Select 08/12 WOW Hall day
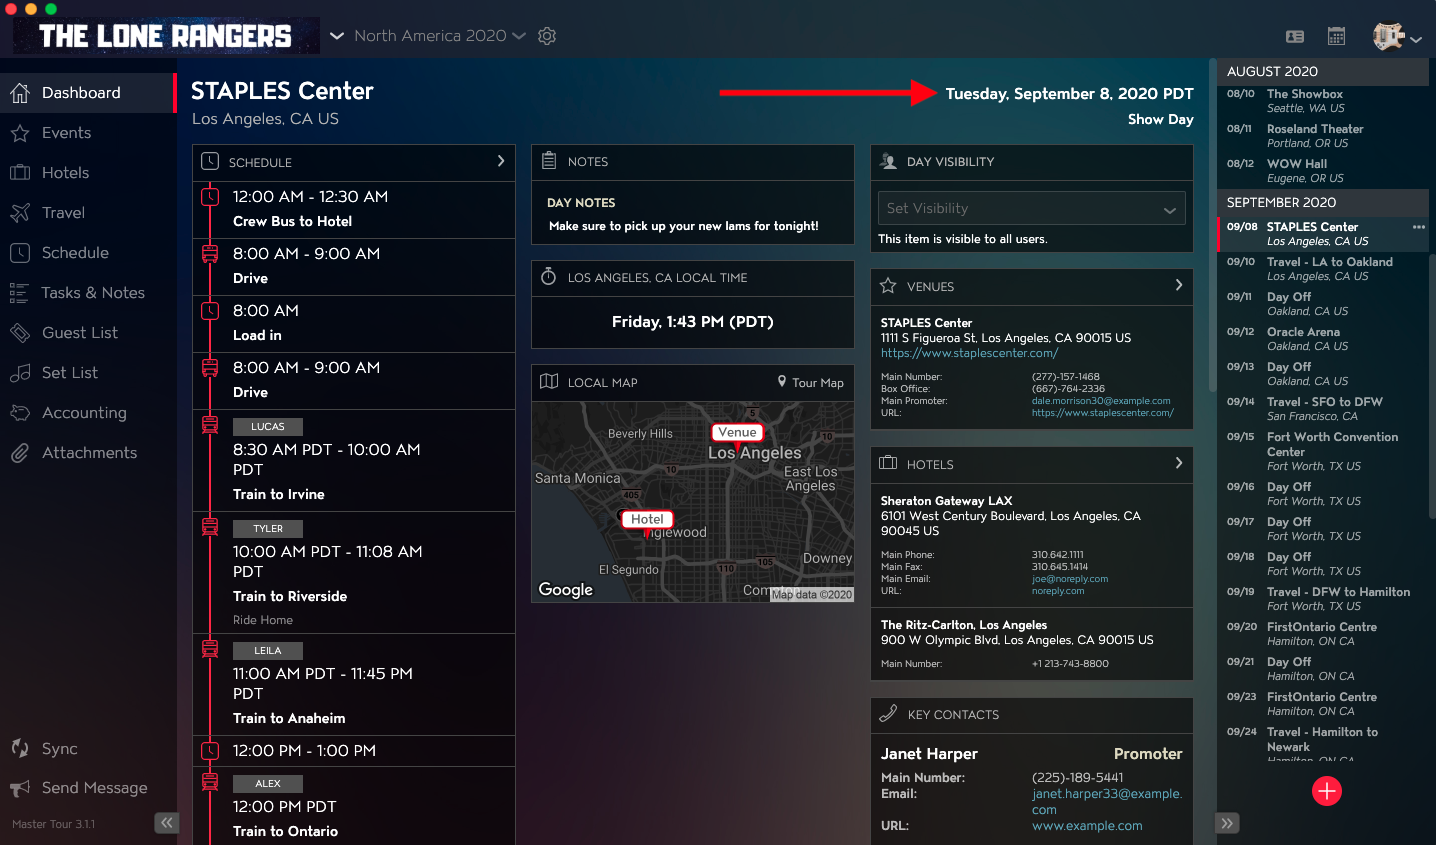This screenshot has height=845, width=1436. pyautogui.click(x=1322, y=171)
